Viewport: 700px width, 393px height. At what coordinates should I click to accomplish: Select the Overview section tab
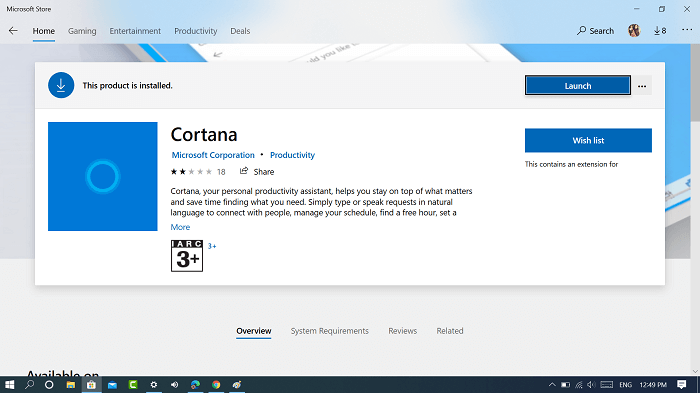click(254, 331)
